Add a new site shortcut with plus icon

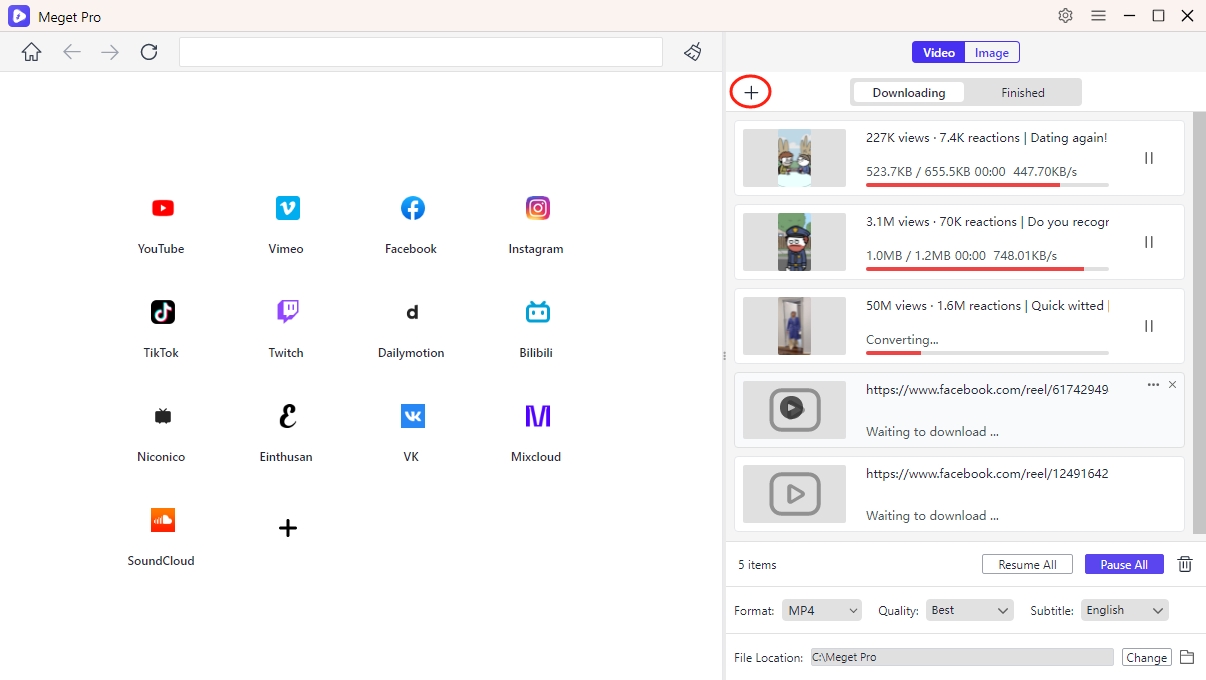(288, 528)
